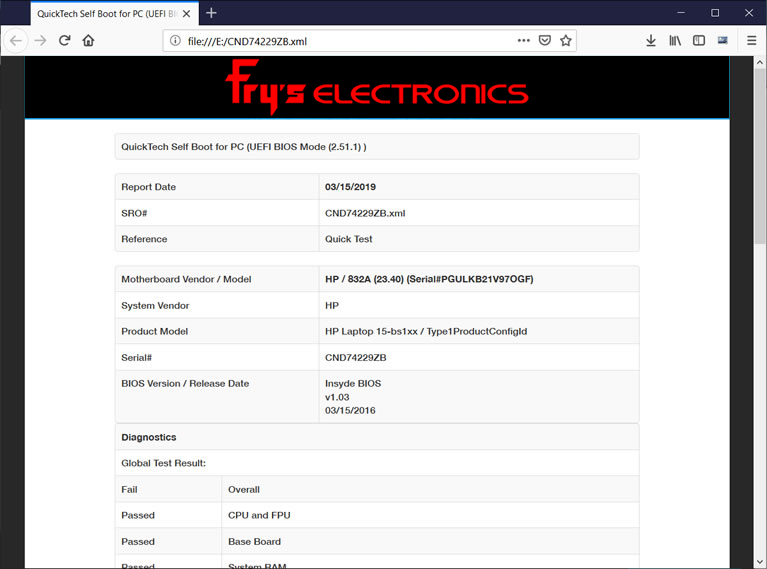Select the QuickTech Self Boot tab
767x569 pixels.
point(105,14)
